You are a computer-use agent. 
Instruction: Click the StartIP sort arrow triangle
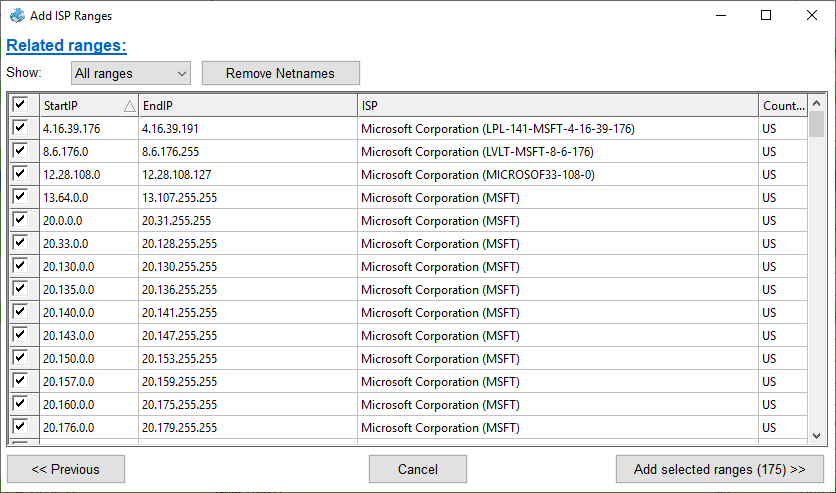pyautogui.click(x=129, y=106)
